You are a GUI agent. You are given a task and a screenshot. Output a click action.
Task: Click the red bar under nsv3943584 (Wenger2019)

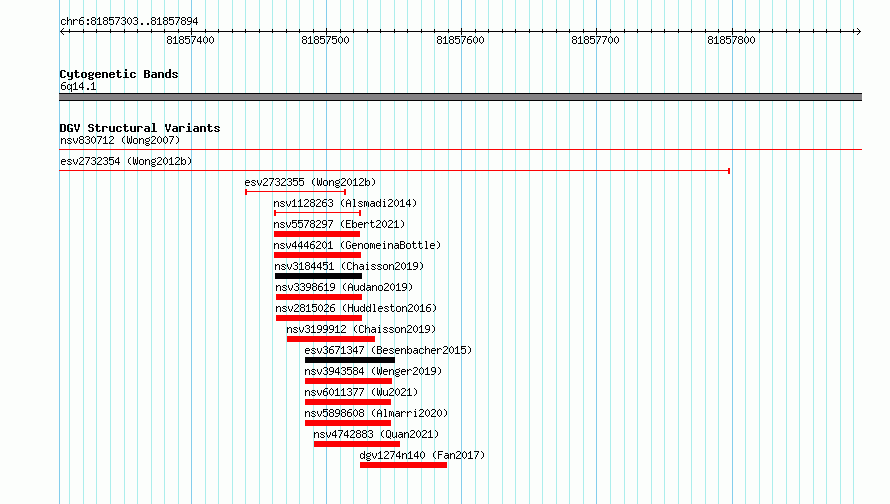pyautogui.click(x=349, y=381)
